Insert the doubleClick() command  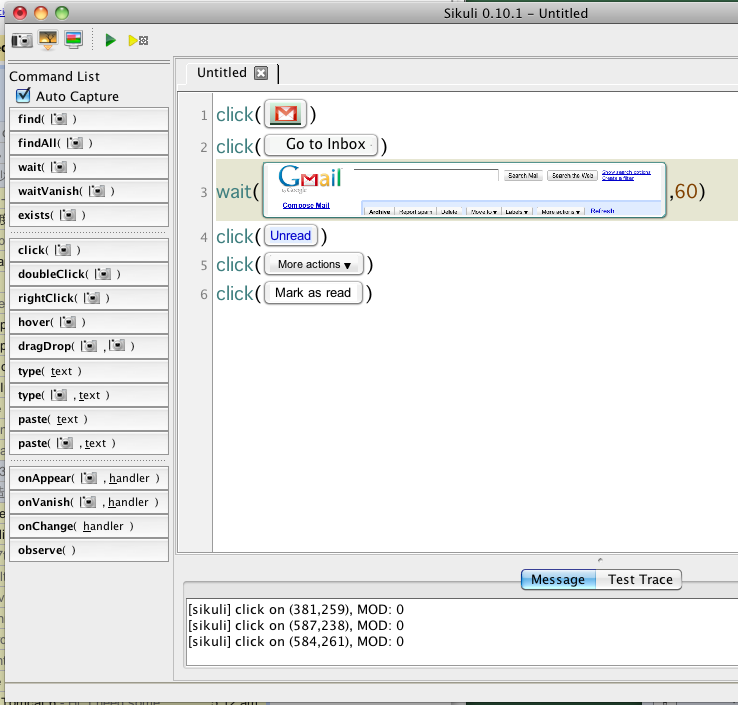tap(89, 274)
